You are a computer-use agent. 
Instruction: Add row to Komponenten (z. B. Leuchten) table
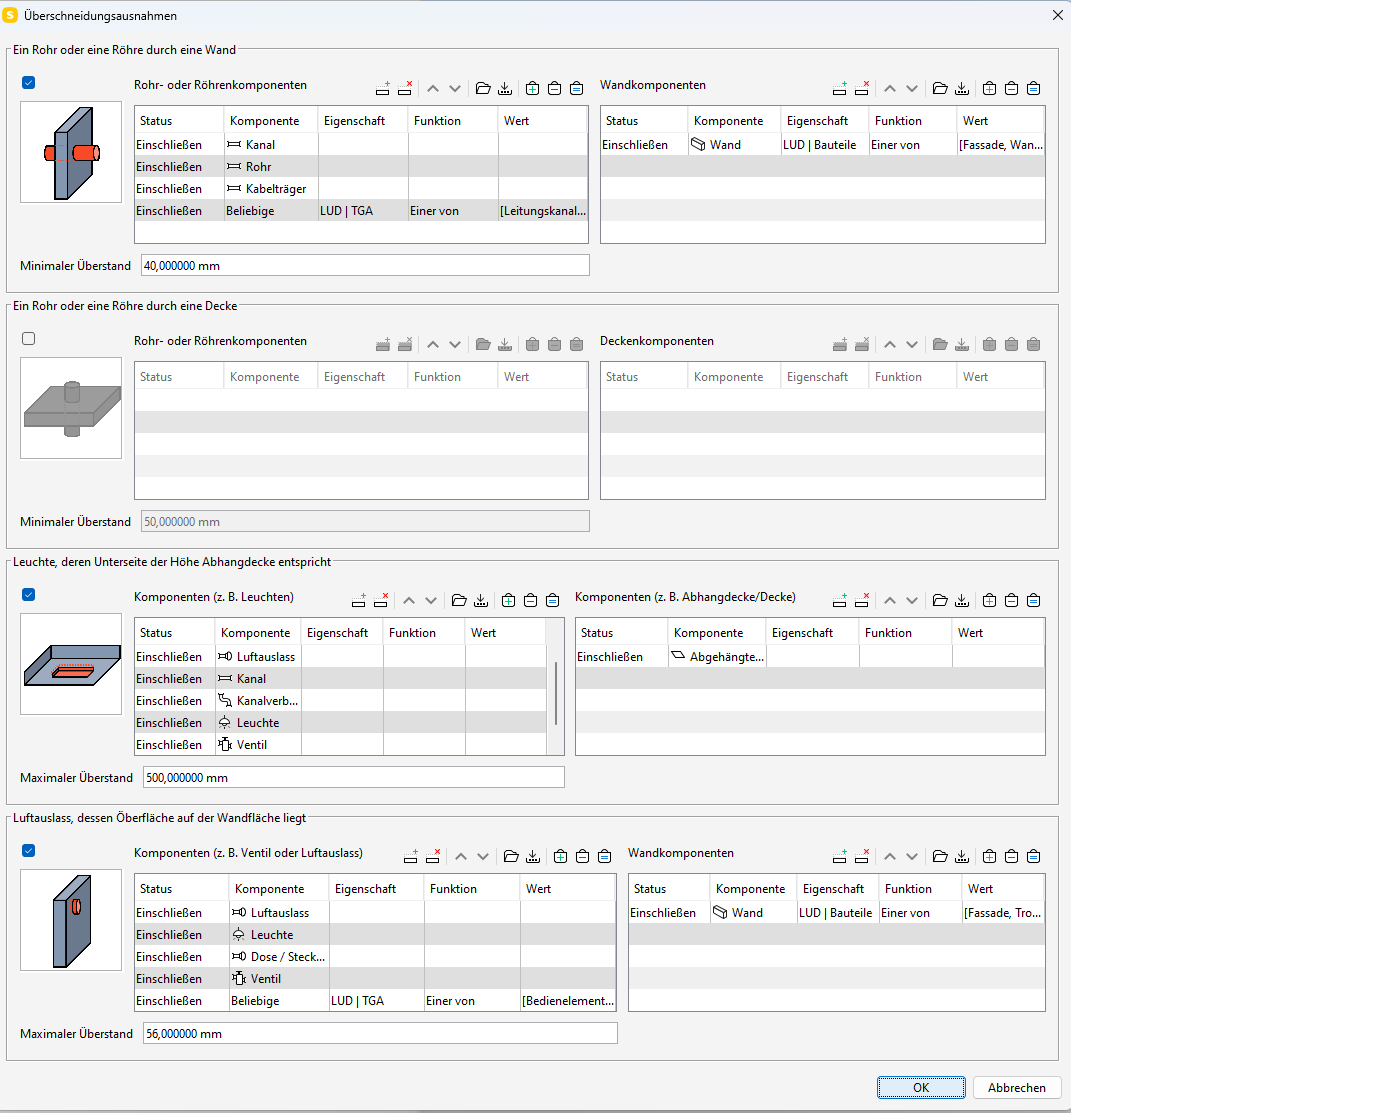tap(359, 600)
